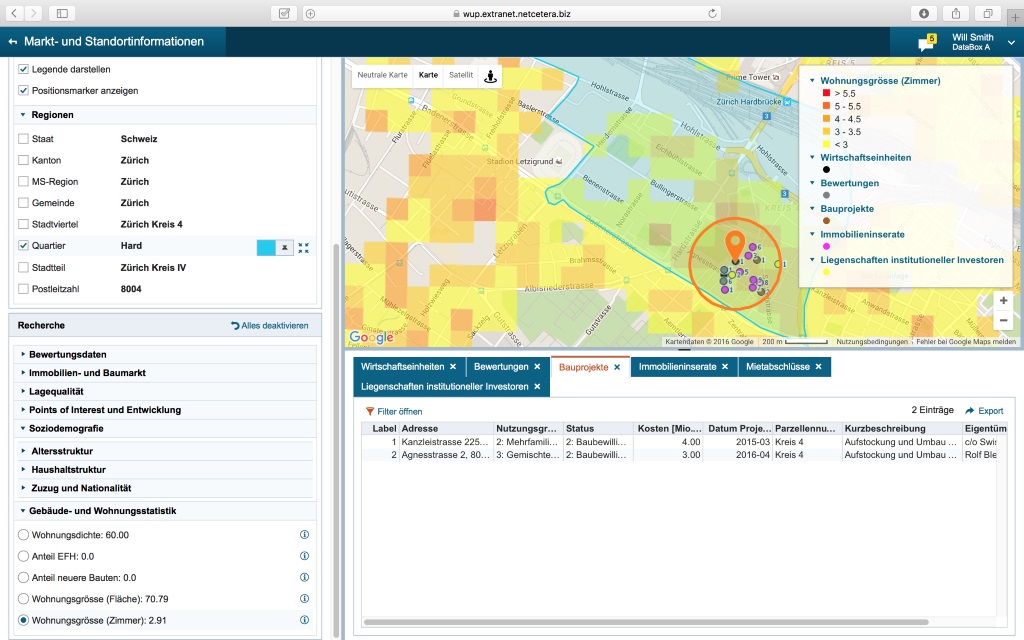Uncheck the Quartier Hard checkbox
Screen dimensions: 1024x640
24,246
